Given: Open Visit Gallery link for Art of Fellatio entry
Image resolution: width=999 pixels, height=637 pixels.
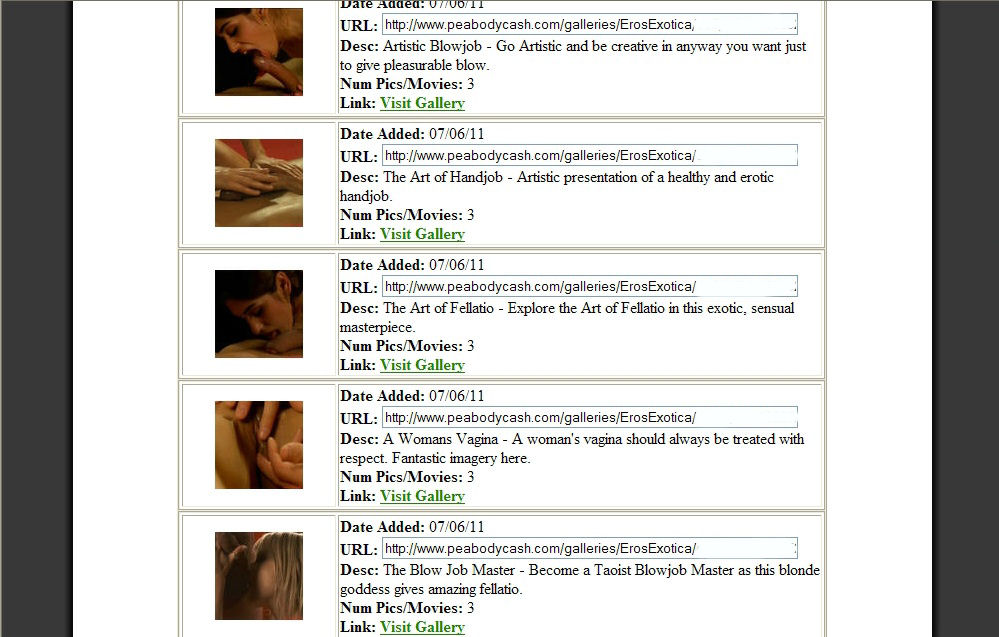Looking at the screenshot, I should coord(422,365).
